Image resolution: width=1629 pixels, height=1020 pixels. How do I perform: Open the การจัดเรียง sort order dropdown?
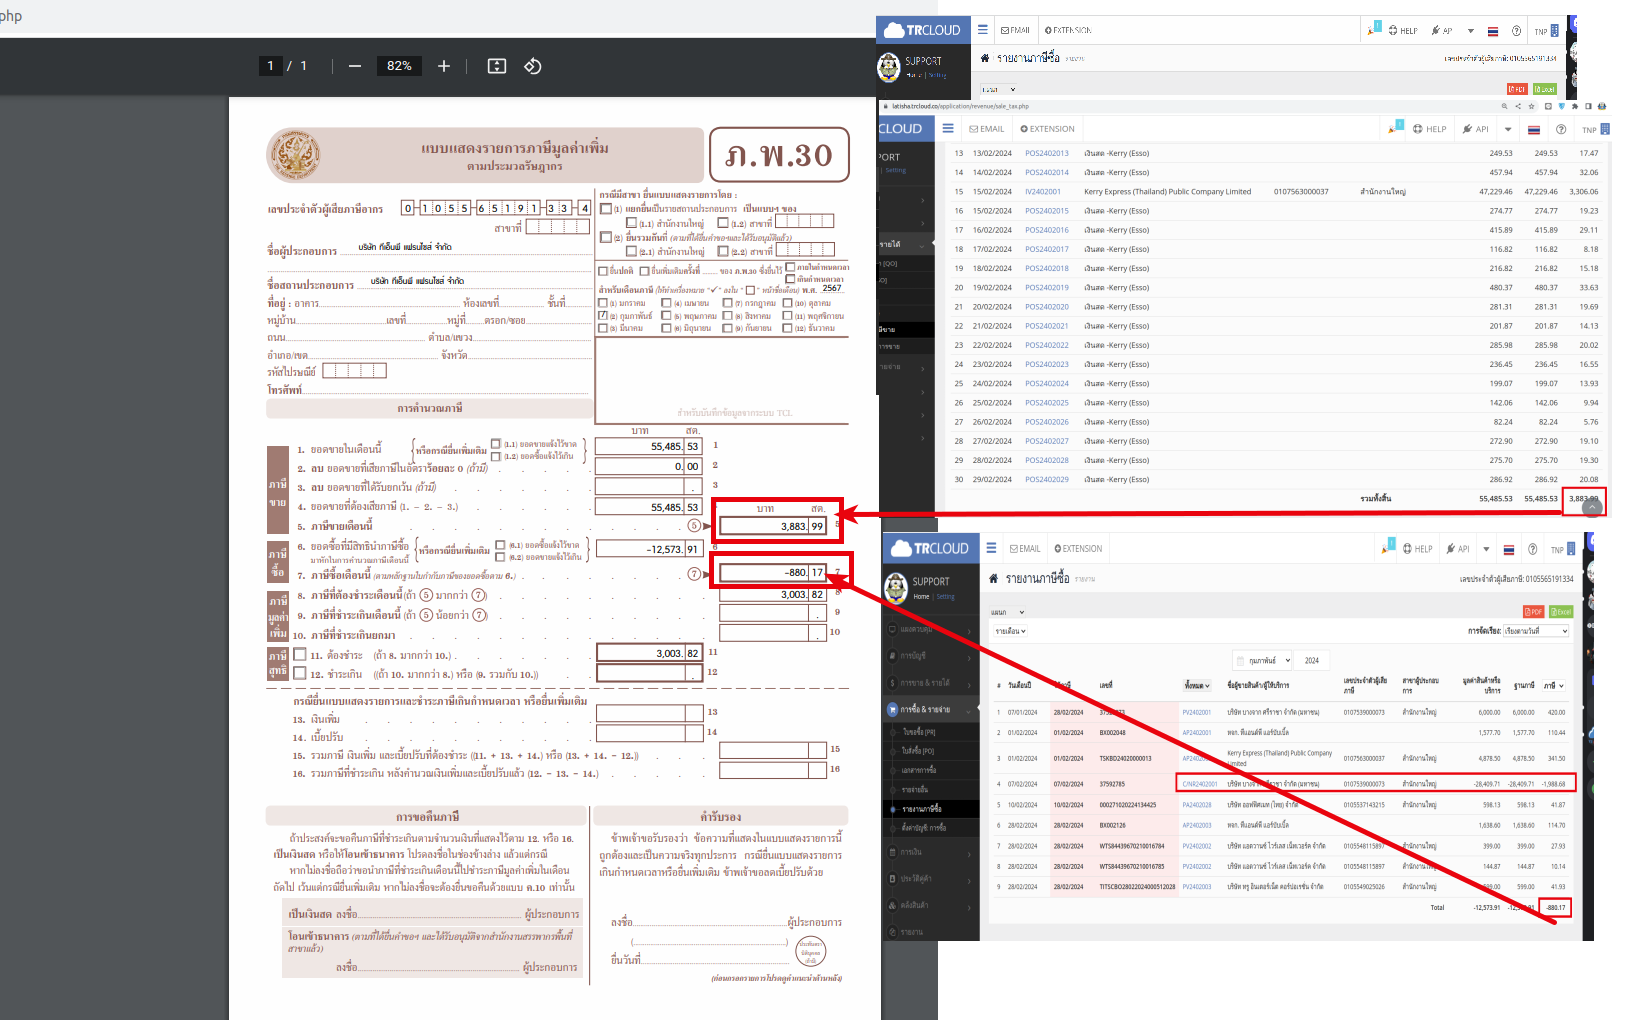coord(1536,631)
